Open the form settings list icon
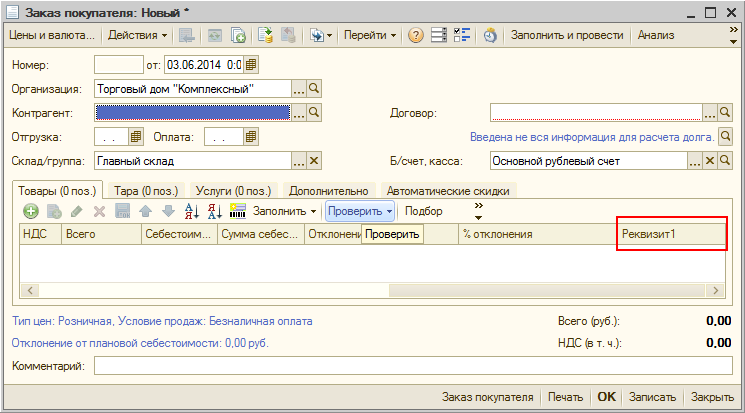Image resolution: width=745 pixels, height=413 pixels. 439,35
